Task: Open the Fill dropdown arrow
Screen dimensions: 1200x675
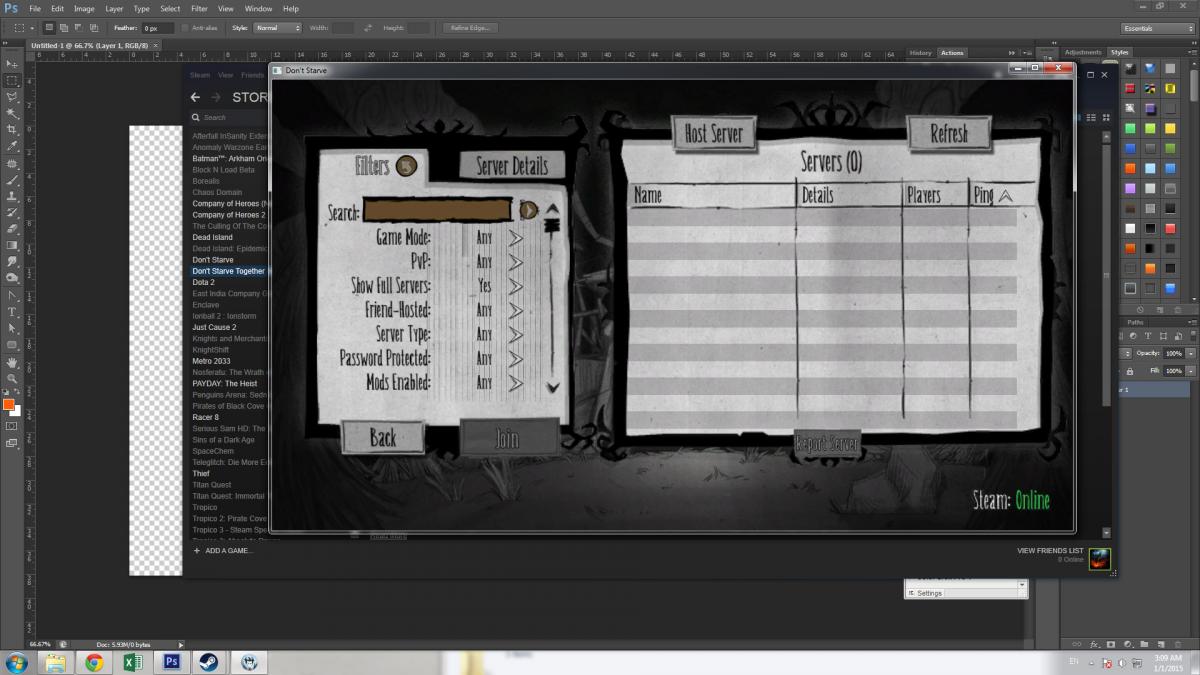Action: (1191, 370)
